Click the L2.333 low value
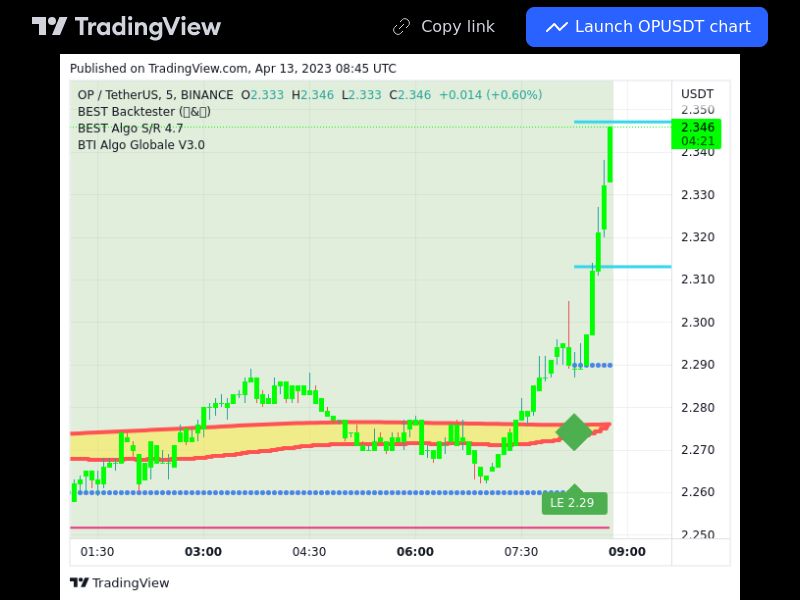The height and width of the screenshot is (600, 800). 361,95
